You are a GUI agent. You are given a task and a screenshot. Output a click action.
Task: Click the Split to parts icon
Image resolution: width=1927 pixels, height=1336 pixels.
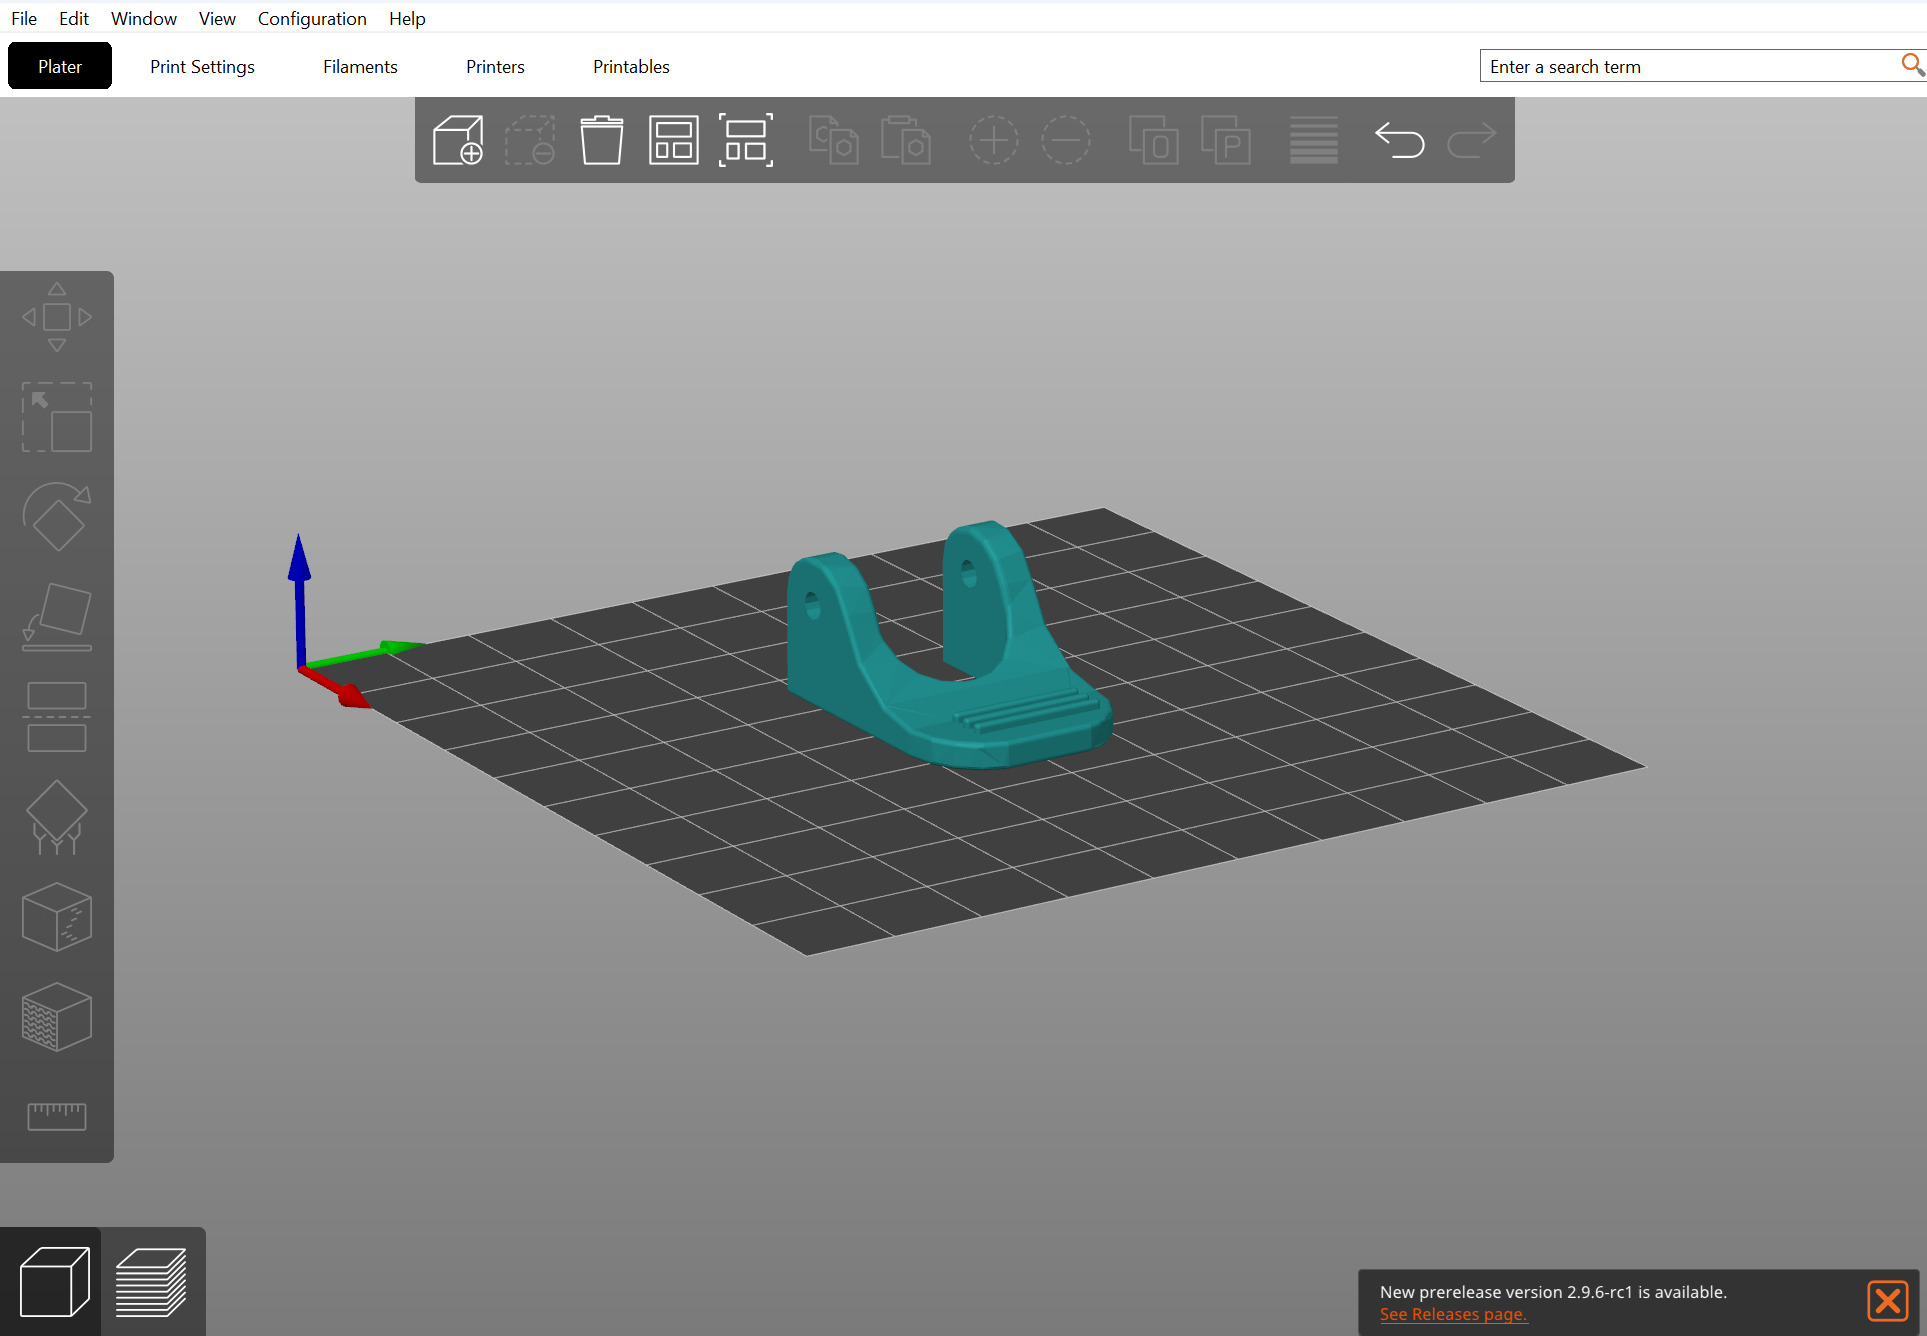click(1226, 140)
